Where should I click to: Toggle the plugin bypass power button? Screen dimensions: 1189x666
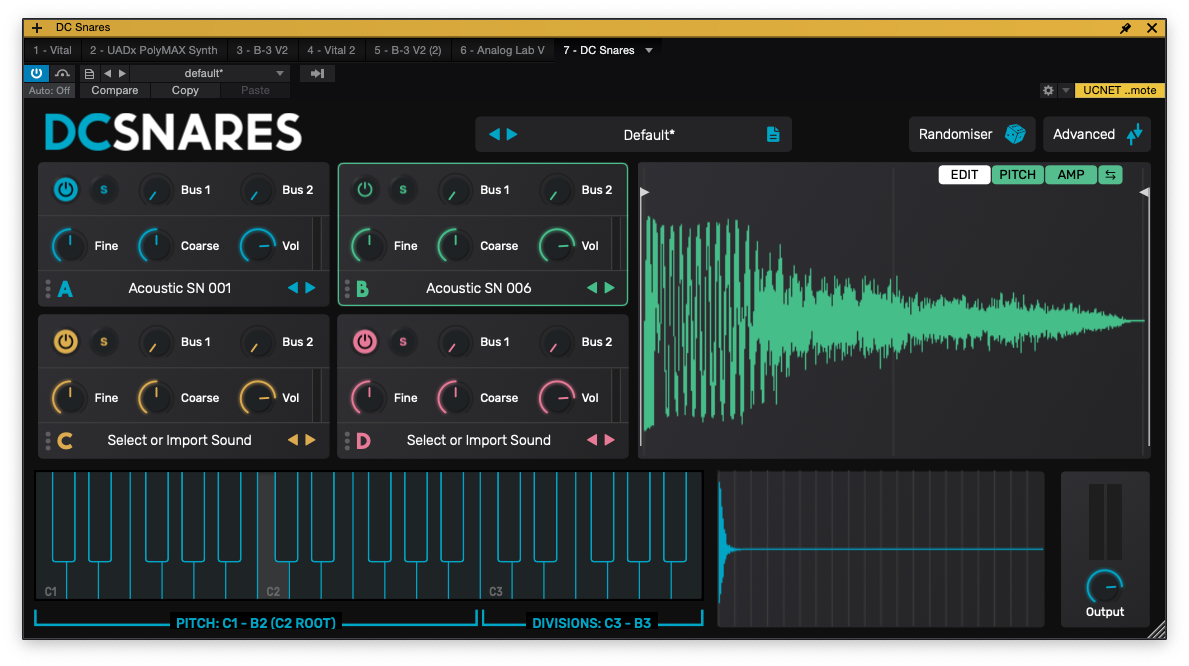pyautogui.click(x=36, y=74)
